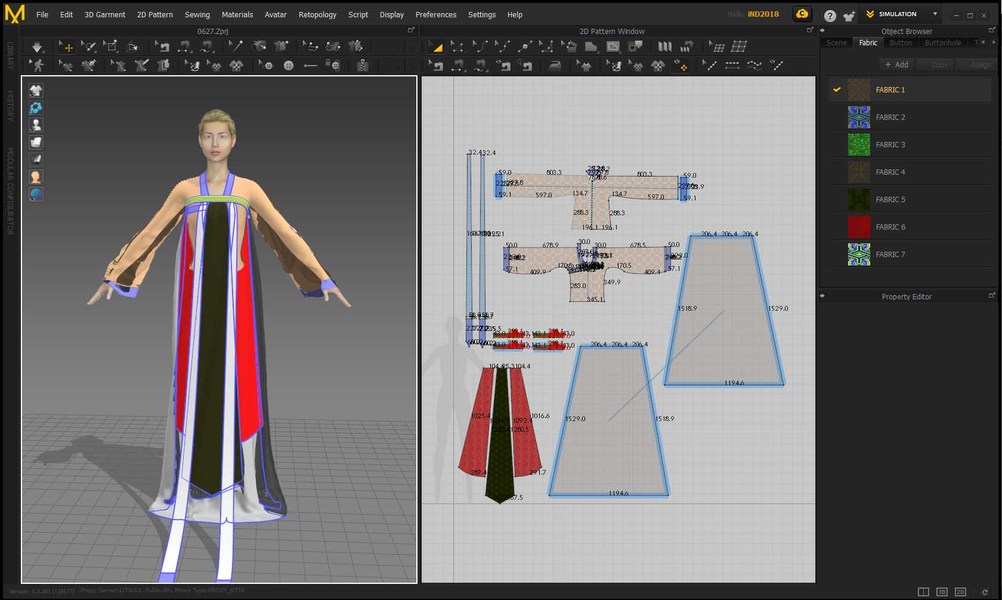Expand the LIBRARY side panel

10,56
